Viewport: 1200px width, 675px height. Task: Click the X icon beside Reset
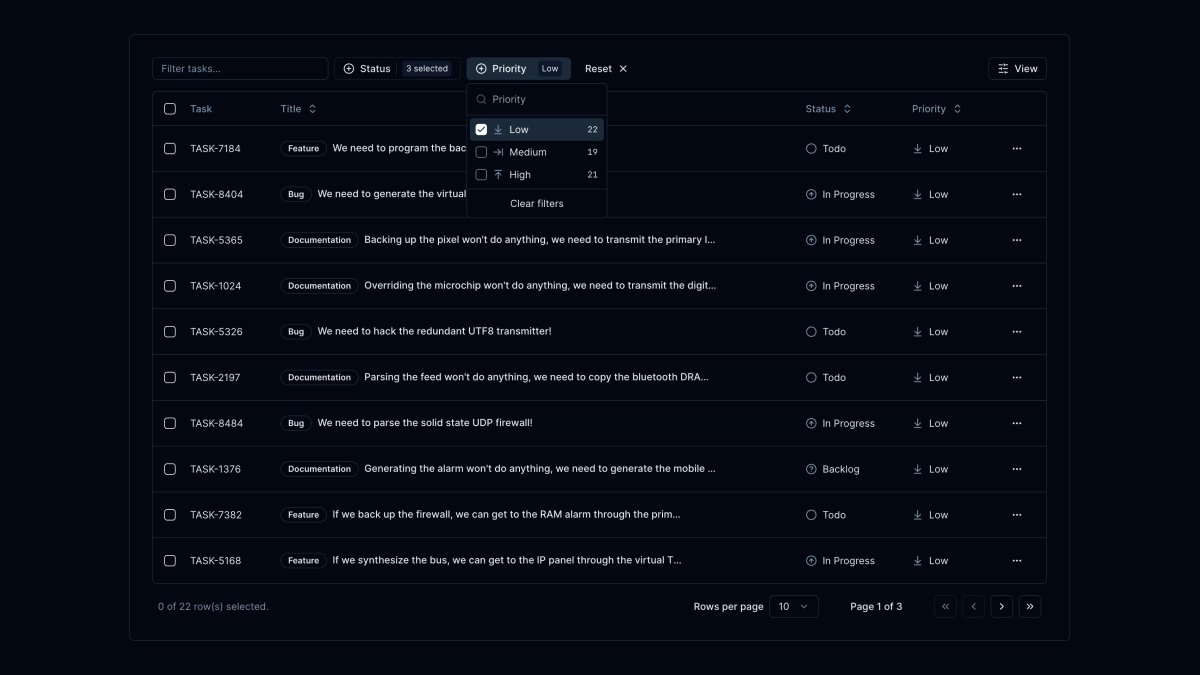pos(623,69)
